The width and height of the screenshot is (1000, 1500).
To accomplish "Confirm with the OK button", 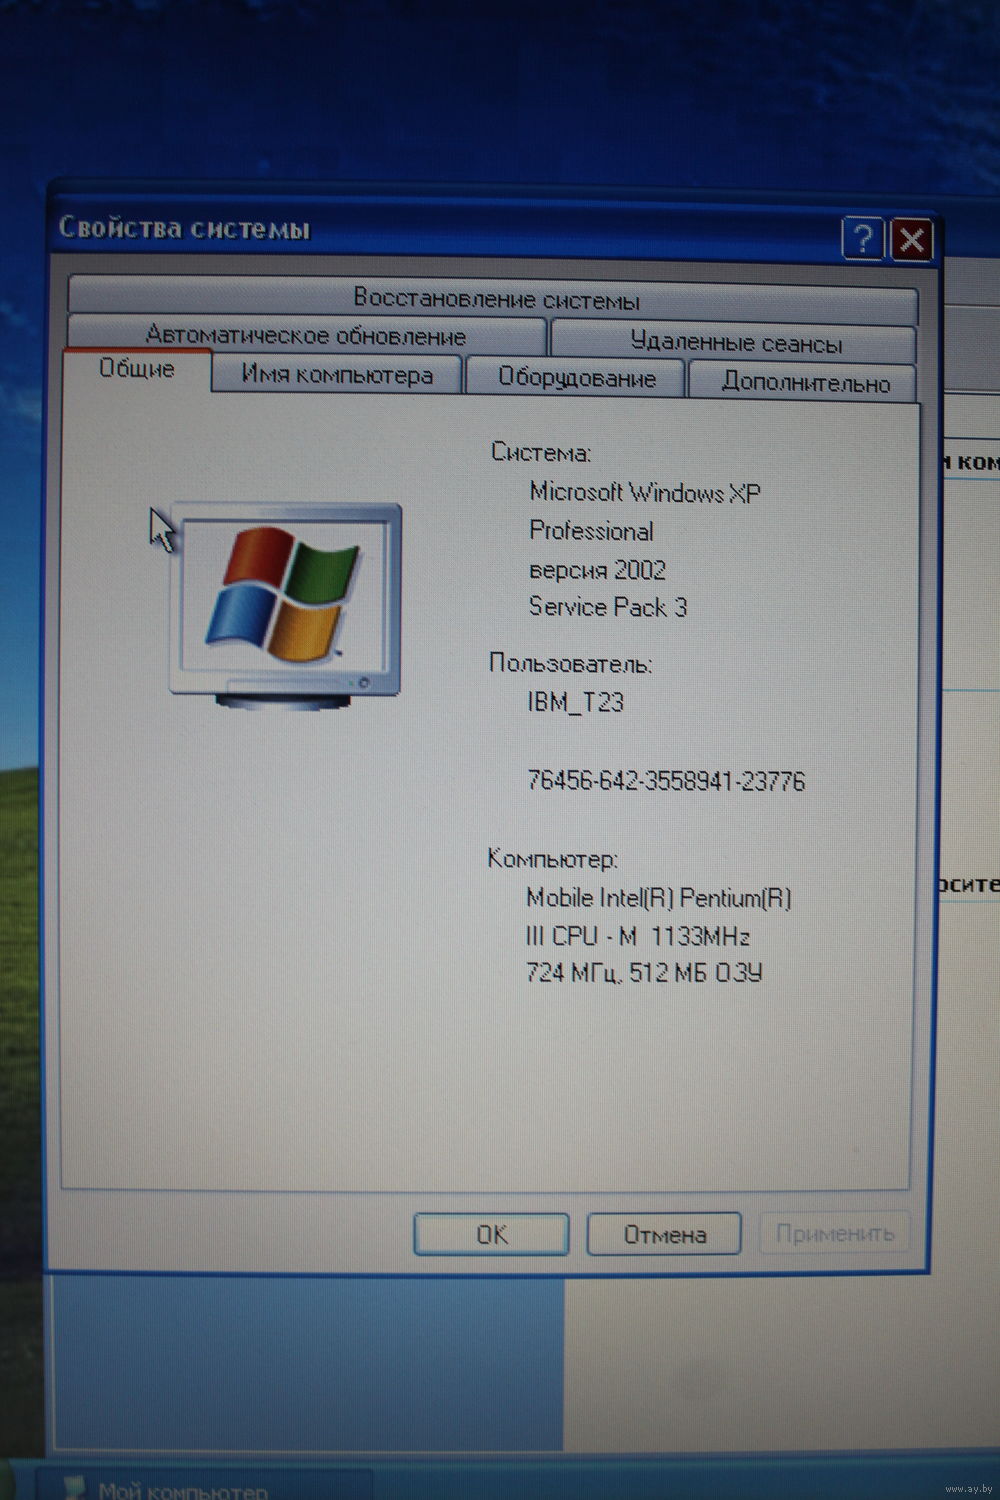I will click(x=491, y=1235).
